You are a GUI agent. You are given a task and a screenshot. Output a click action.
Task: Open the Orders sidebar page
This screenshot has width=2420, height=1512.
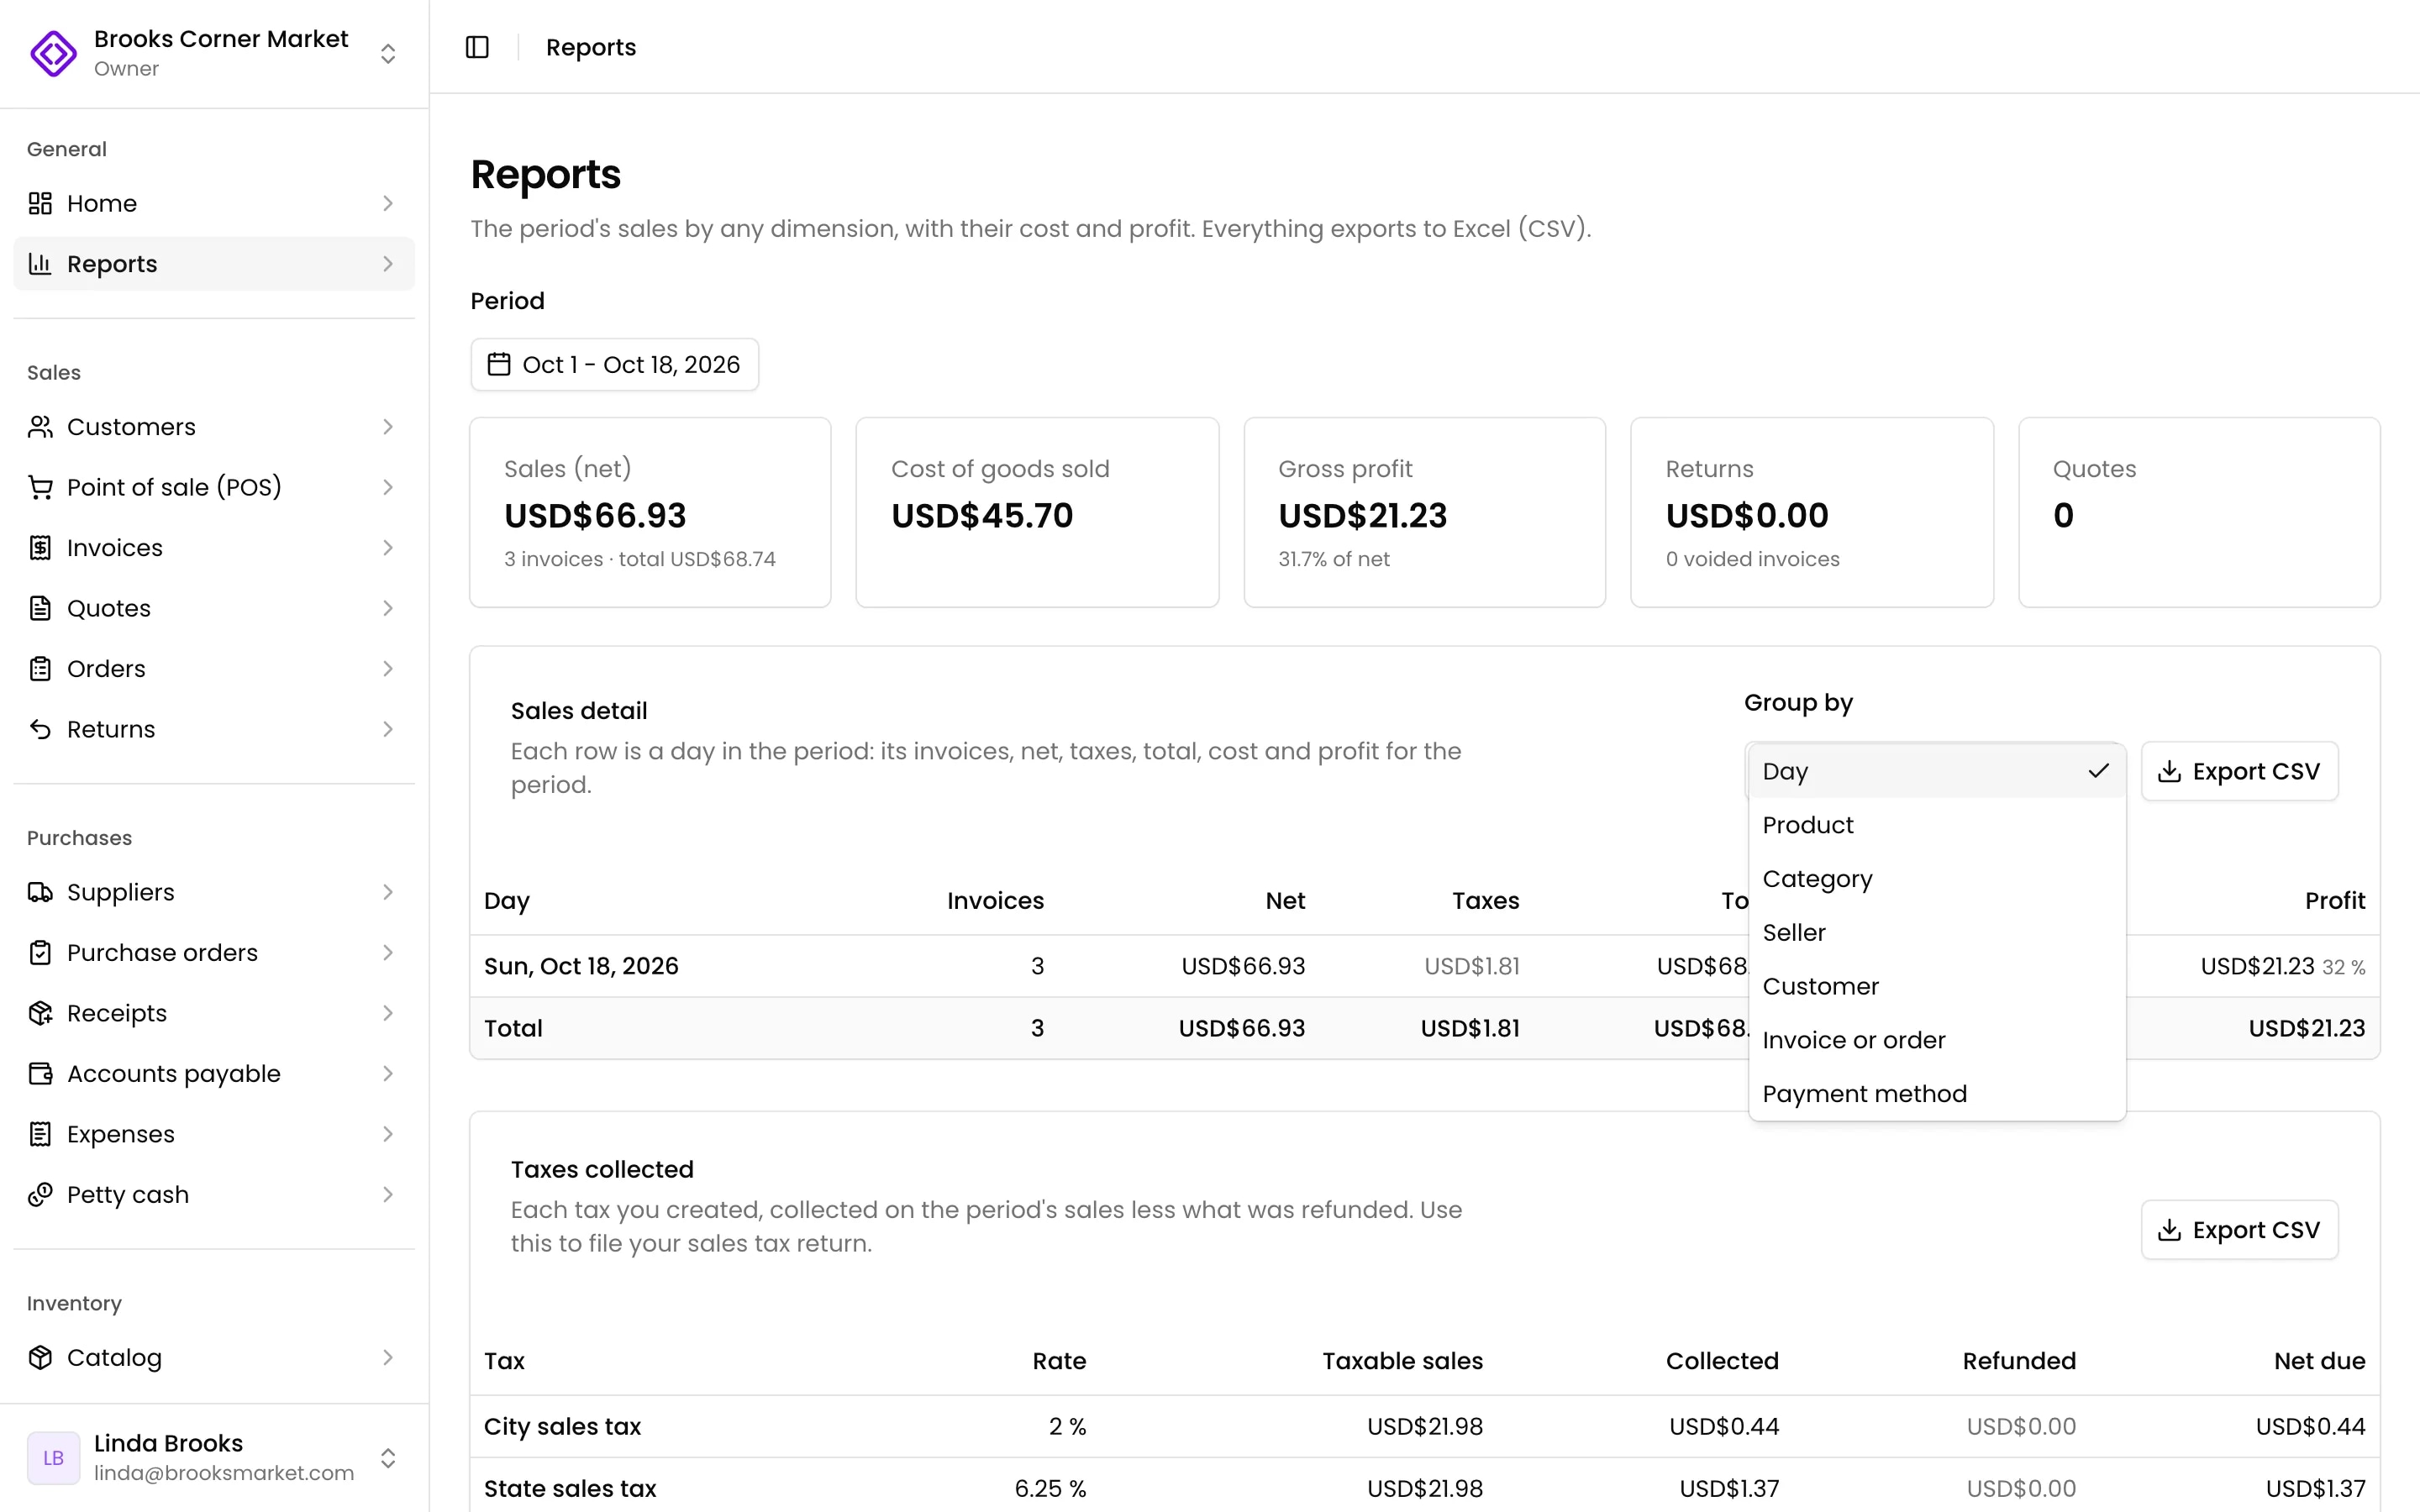[x=214, y=669]
